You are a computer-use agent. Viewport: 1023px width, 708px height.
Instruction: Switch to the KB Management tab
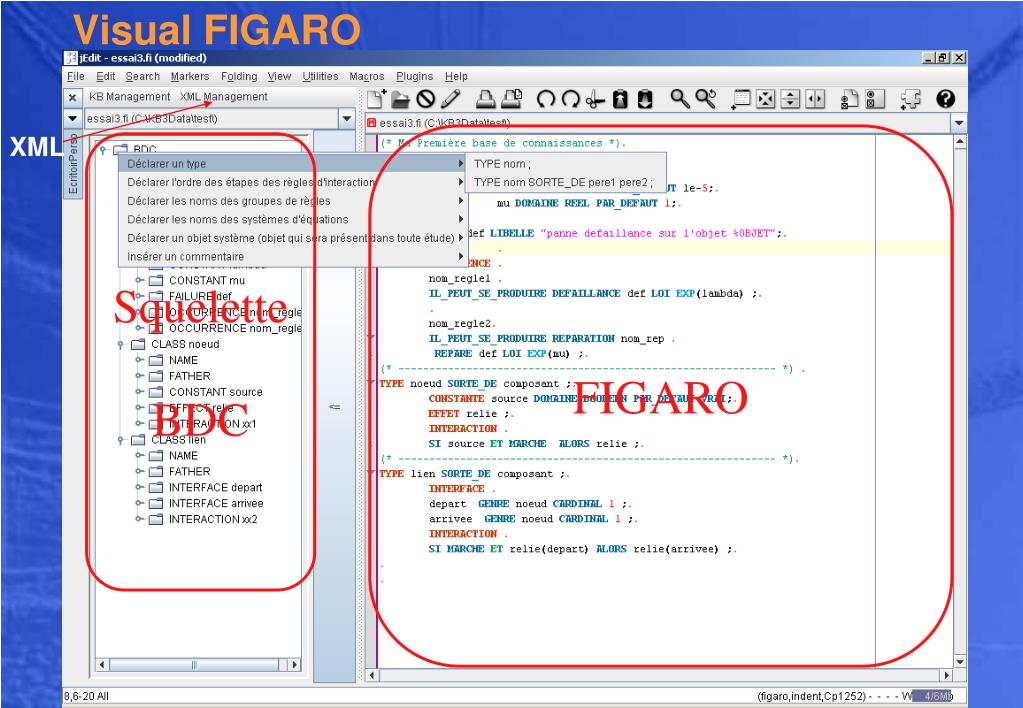tap(129, 97)
